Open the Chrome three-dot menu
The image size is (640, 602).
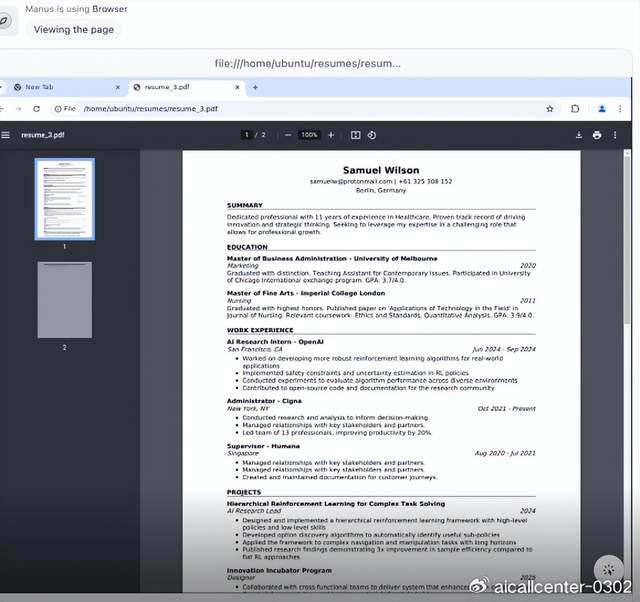(620, 109)
